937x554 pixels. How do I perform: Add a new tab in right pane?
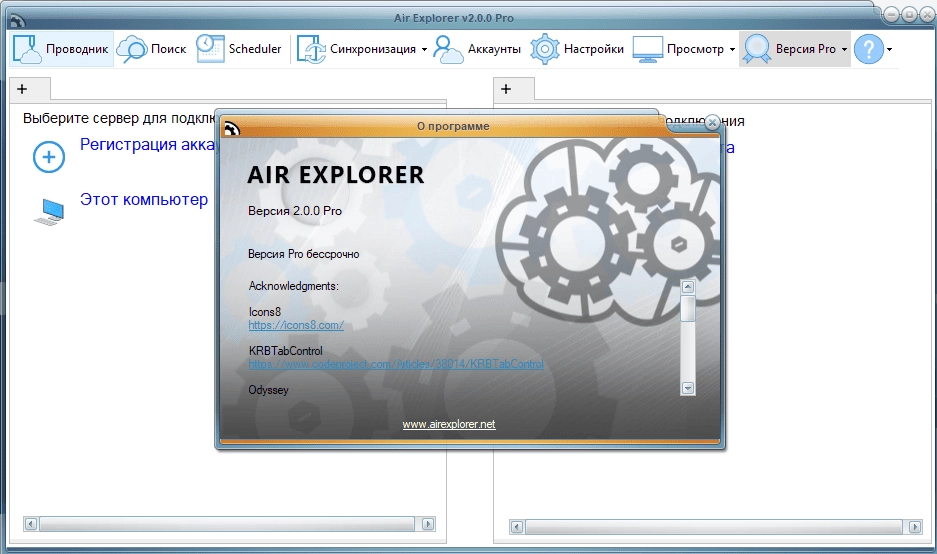(506, 89)
